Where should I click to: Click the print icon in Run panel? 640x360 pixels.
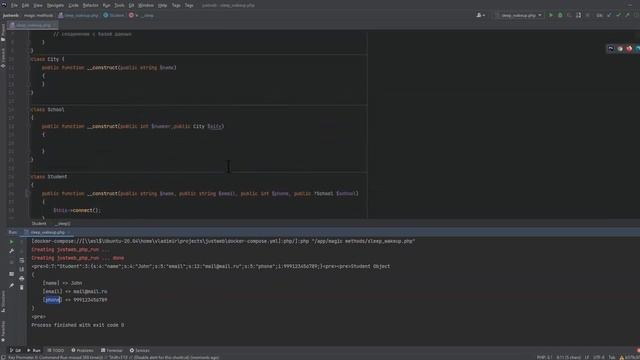pos(22,278)
